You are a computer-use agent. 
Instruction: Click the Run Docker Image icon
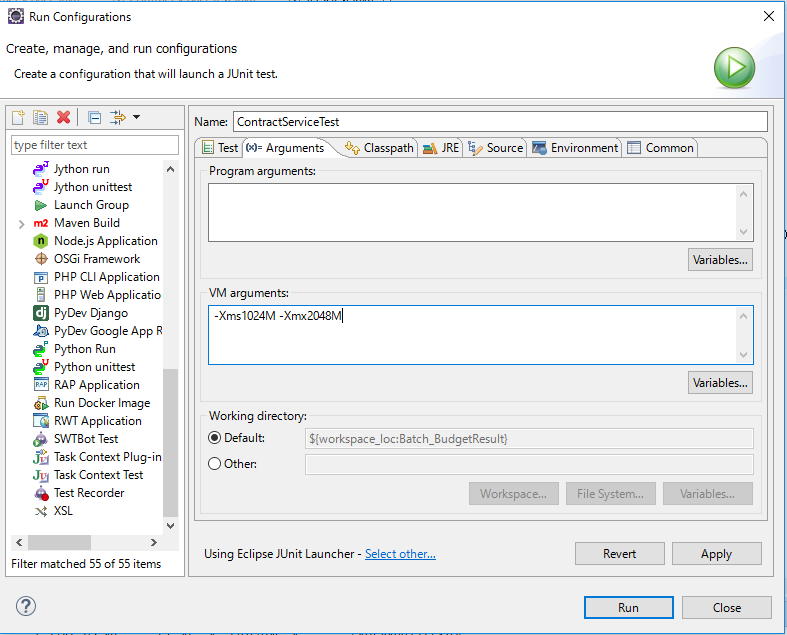click(41, 403)
